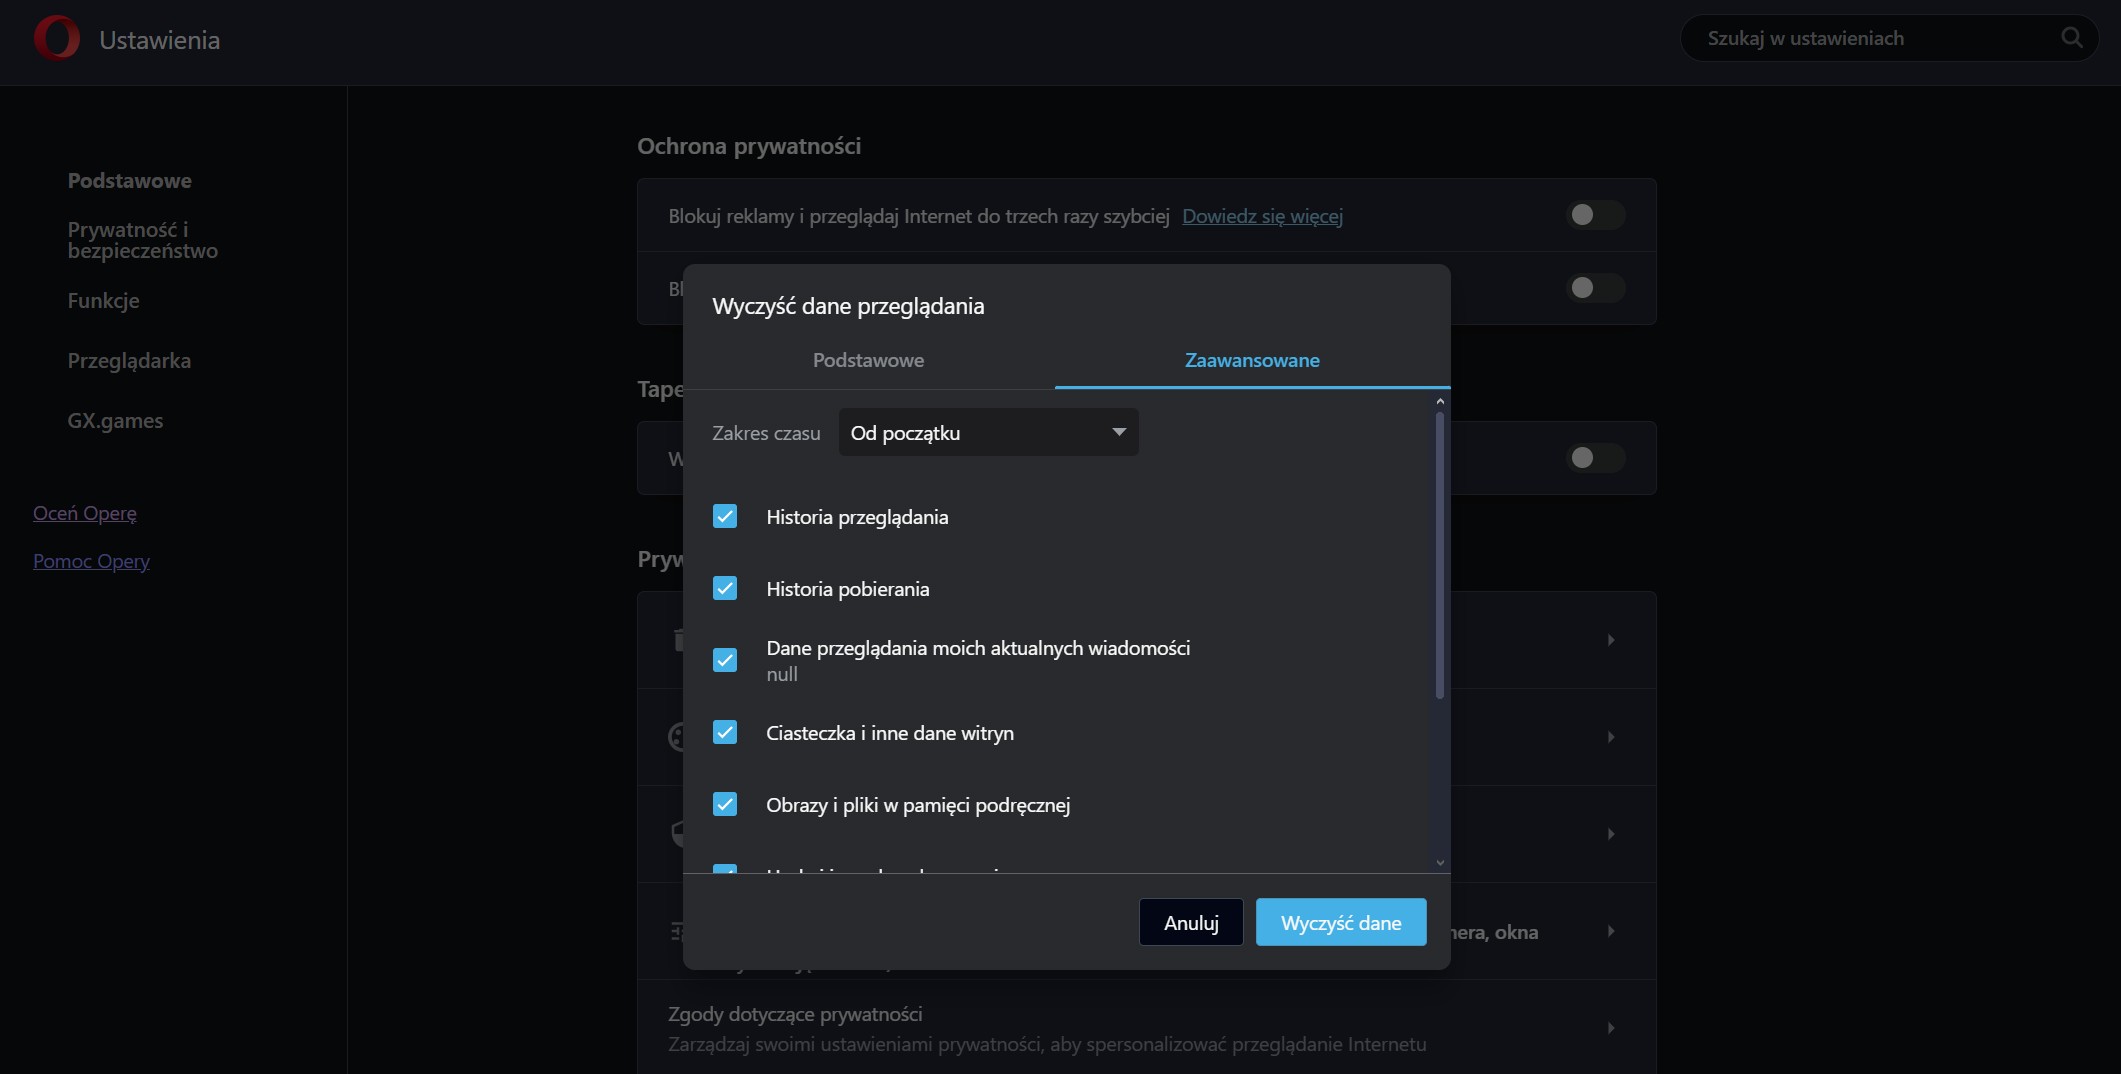Uncheck Historia przeglądania checkbox
The image size is (2121, 1074).
click(725, 516)
